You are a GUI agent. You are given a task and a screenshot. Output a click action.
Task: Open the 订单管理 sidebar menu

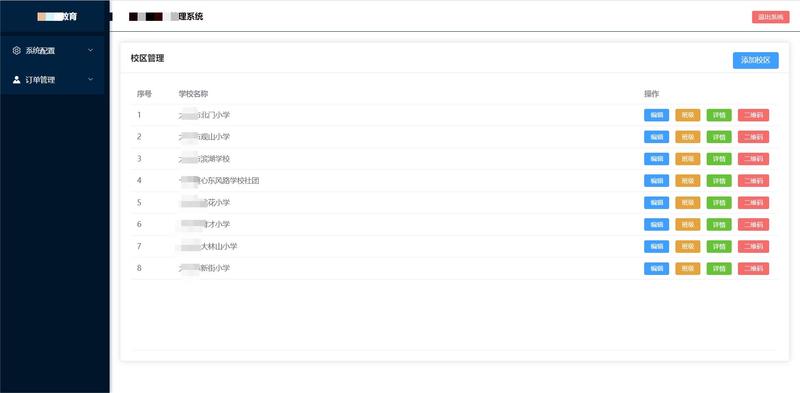(53, 80)
